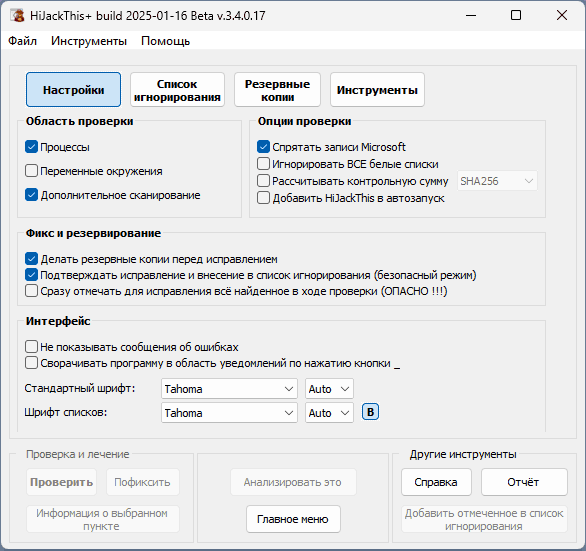Click the Фикс и резервирование heading
586x551 pixels.
[x=93, y=233]
